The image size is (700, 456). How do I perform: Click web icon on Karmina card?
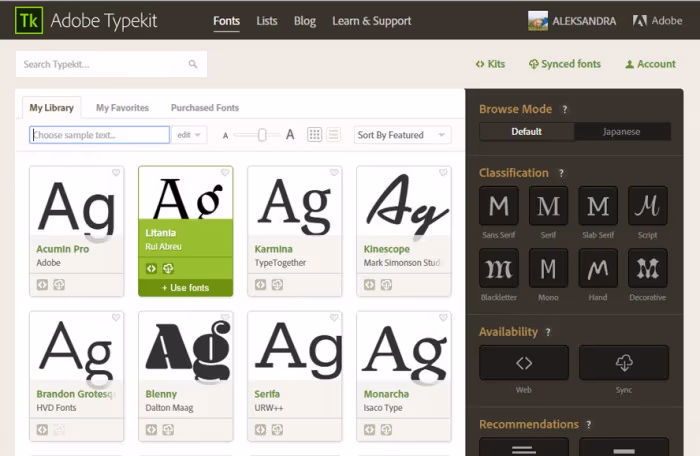pyautogui.click(x=260, y=284)
